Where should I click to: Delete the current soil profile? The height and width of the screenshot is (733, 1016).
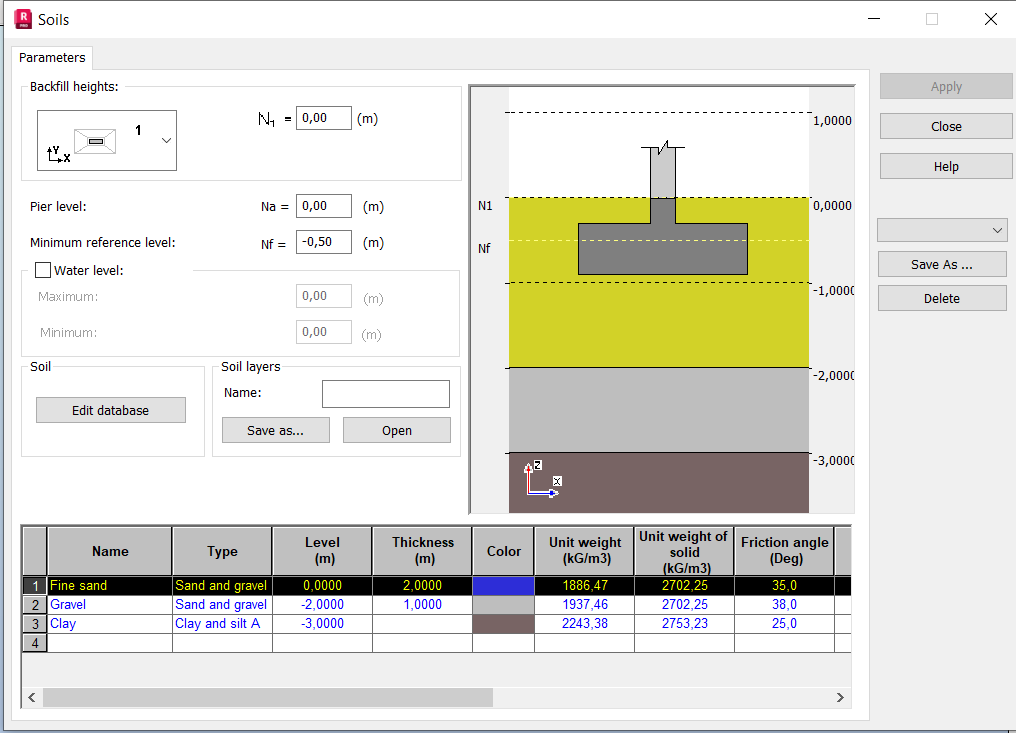941,298
